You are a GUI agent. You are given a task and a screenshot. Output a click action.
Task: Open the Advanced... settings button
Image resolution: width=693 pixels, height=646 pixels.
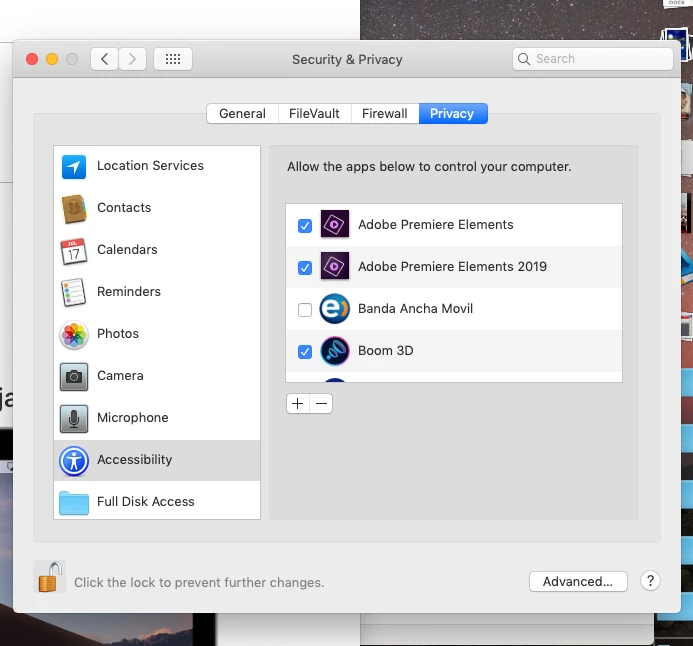tap(578, 581)
